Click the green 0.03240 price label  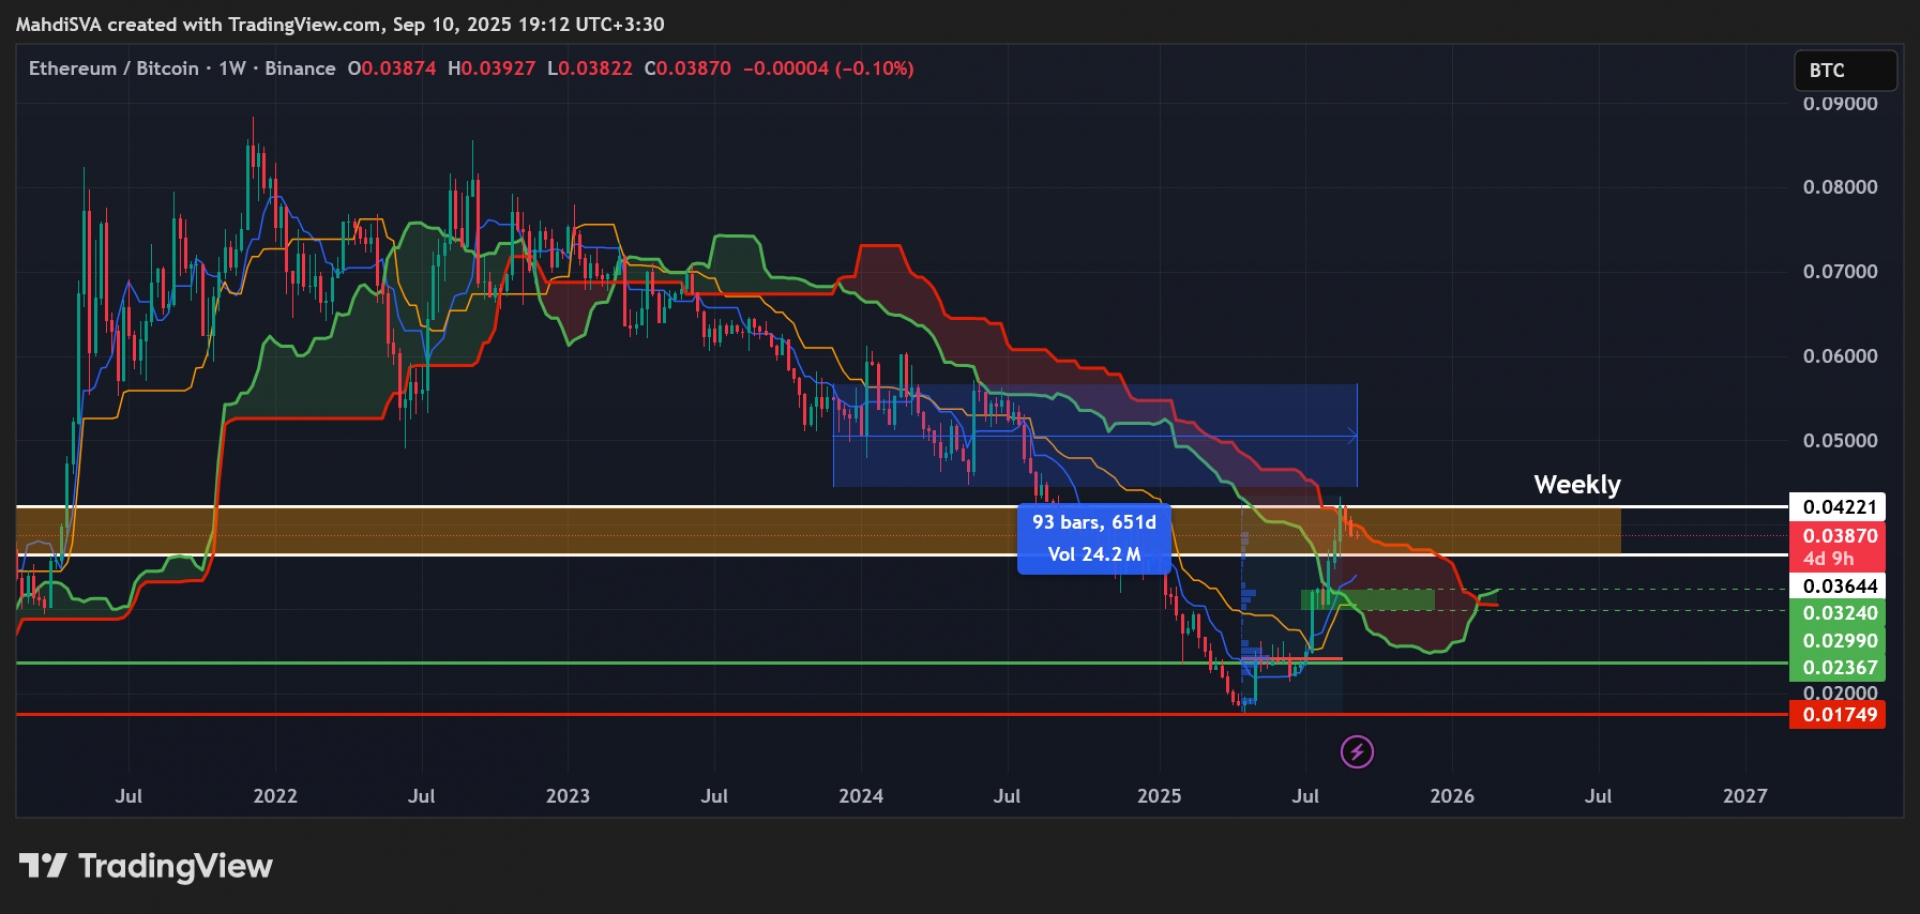[x=1839, y=613]
